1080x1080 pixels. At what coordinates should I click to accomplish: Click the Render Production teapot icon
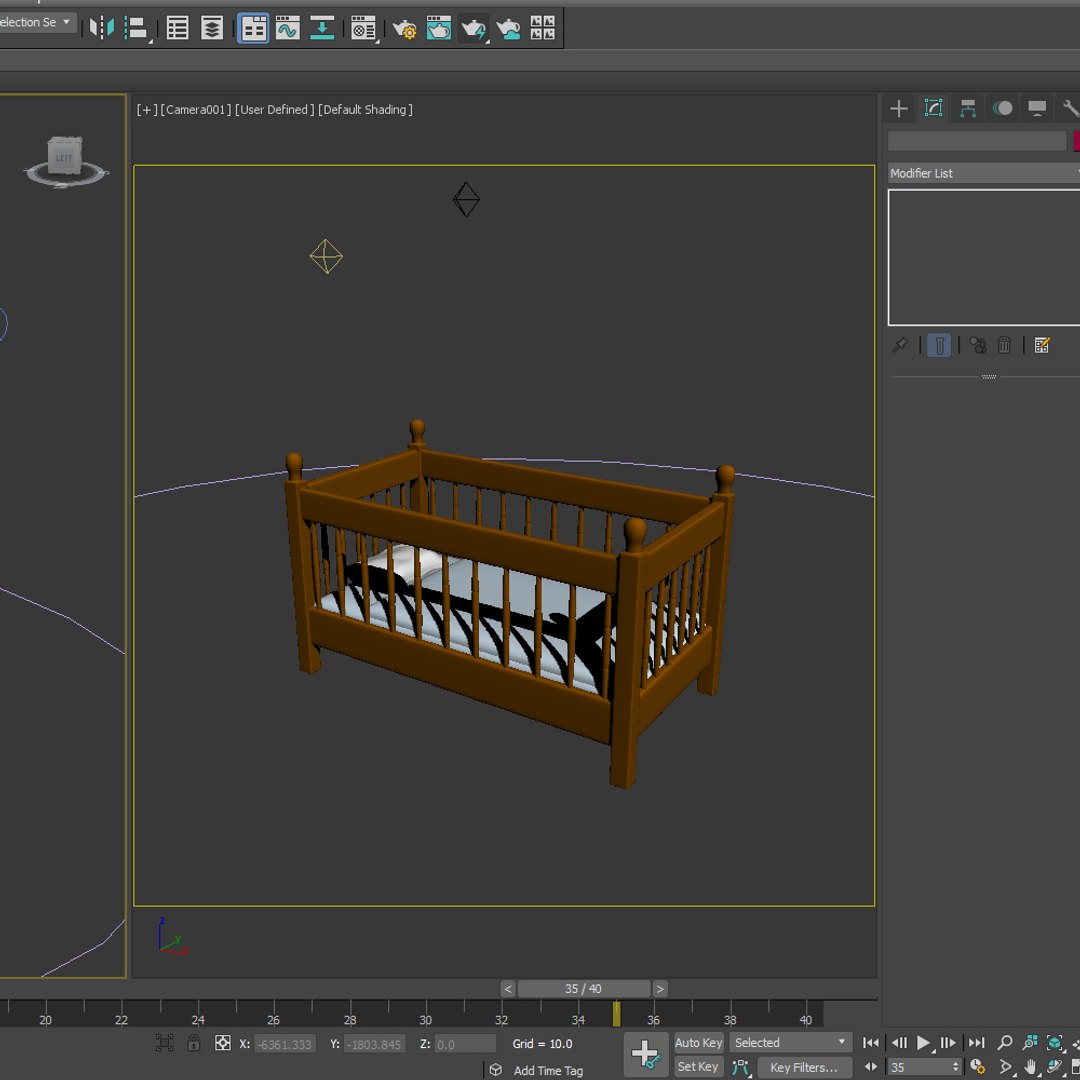474,29
